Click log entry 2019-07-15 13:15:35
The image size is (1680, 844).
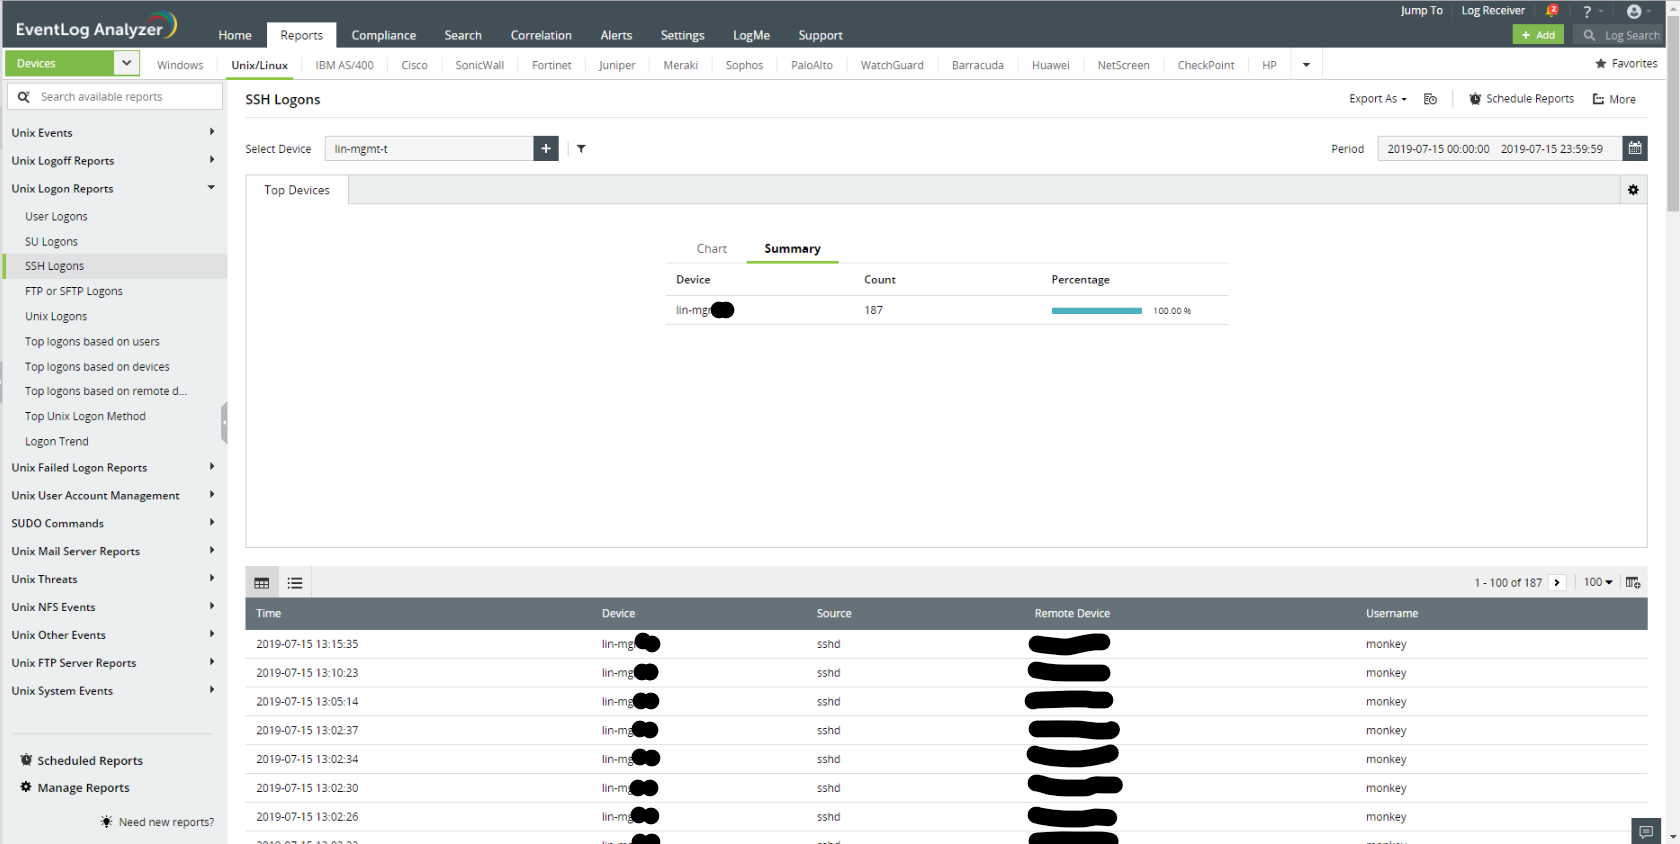point(946,644)
